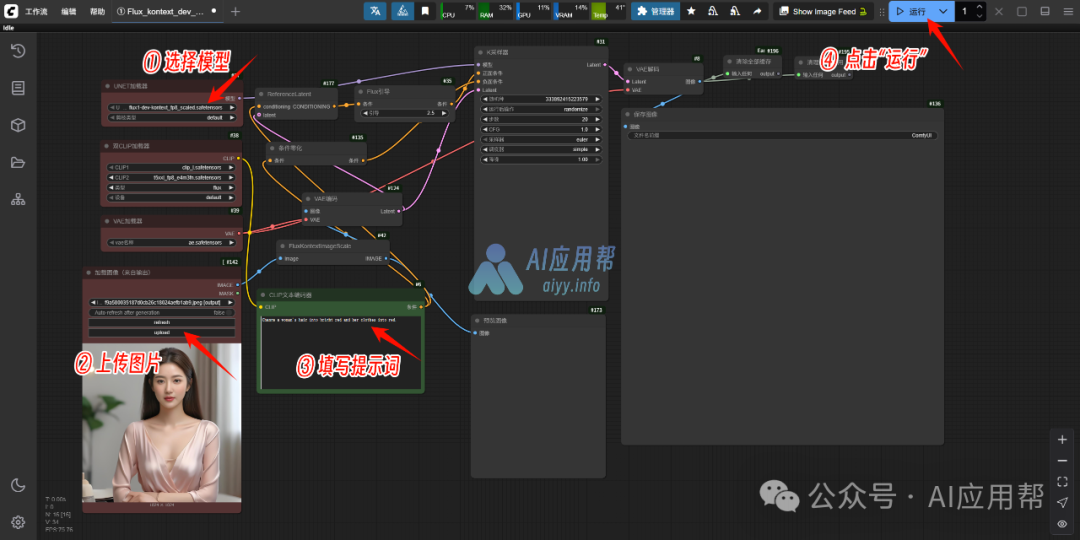Screen dimensions: 1080x540
Task: Collapse the VAE解码 node via its dot
Action: (x=630, y=70)
